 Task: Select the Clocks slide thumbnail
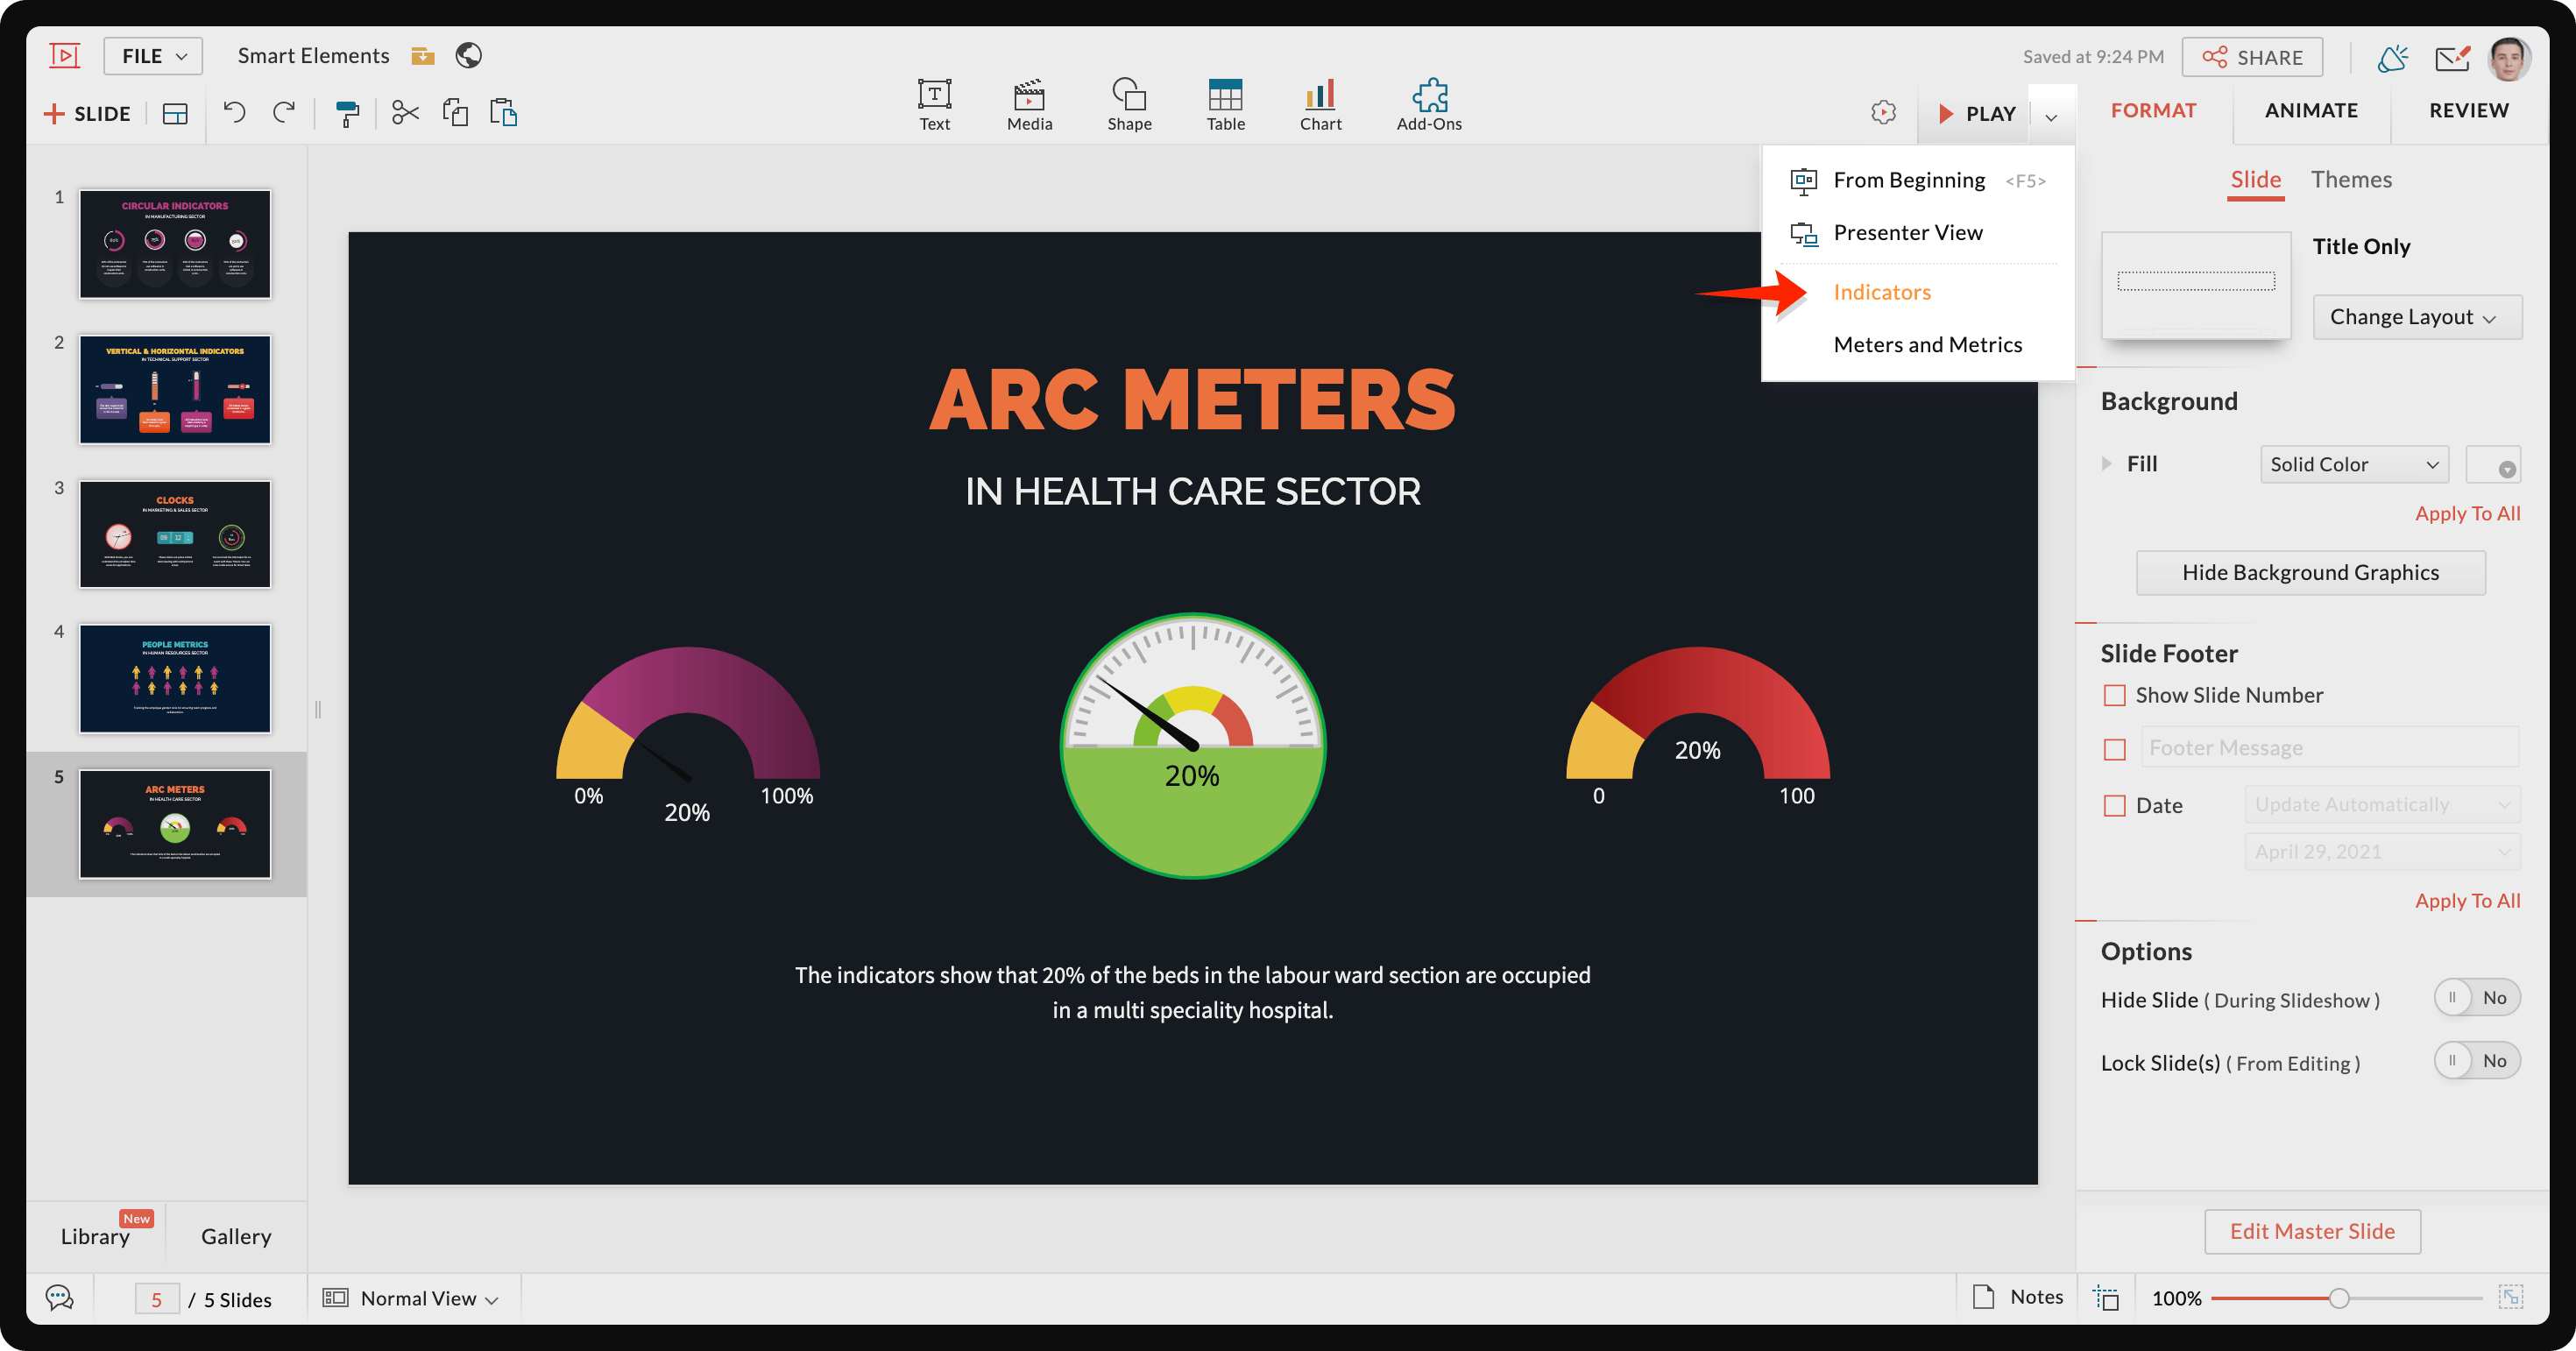174,534
